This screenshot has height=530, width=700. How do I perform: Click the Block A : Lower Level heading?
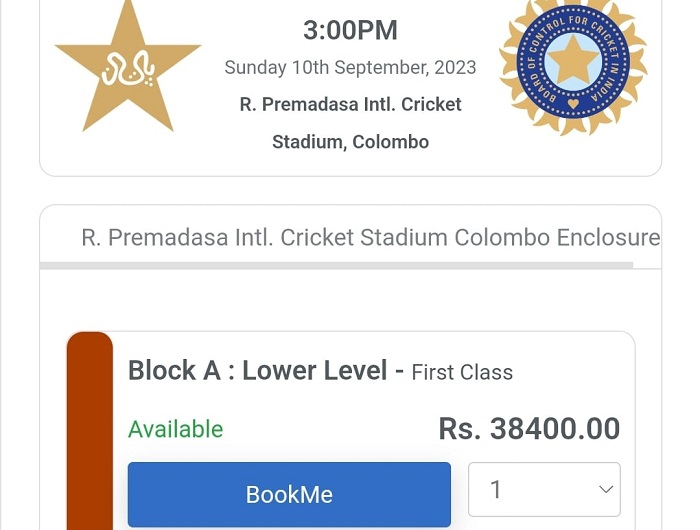pos(258,370)
